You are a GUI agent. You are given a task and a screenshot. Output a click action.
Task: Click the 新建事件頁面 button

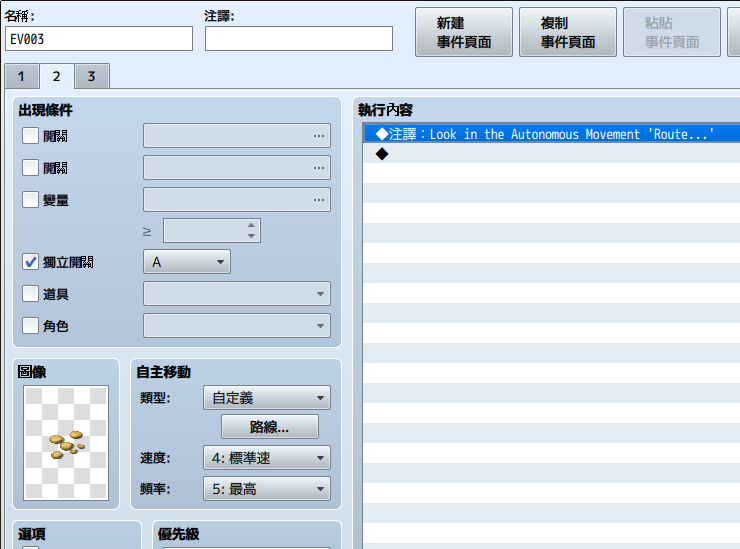tap(464, 32)
